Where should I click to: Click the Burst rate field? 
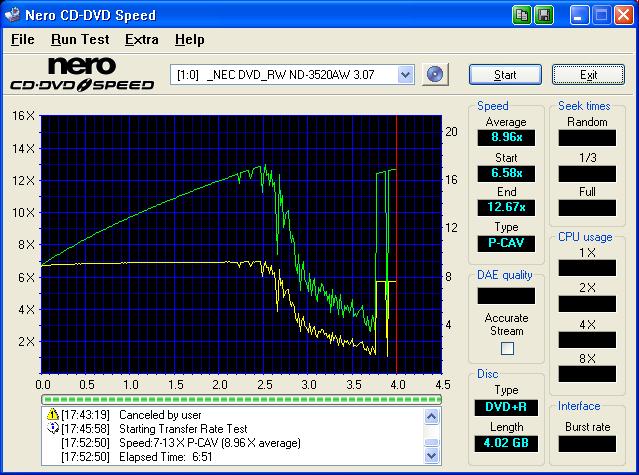coord(587,444)
